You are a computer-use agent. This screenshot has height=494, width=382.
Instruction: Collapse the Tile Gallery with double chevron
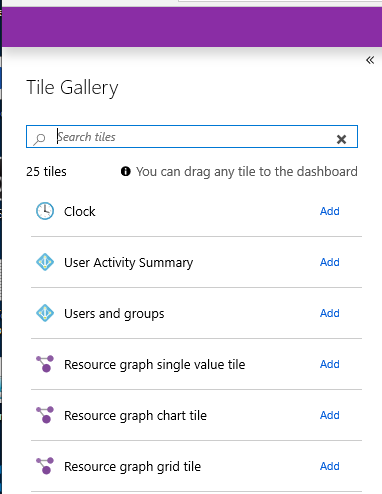370,60
